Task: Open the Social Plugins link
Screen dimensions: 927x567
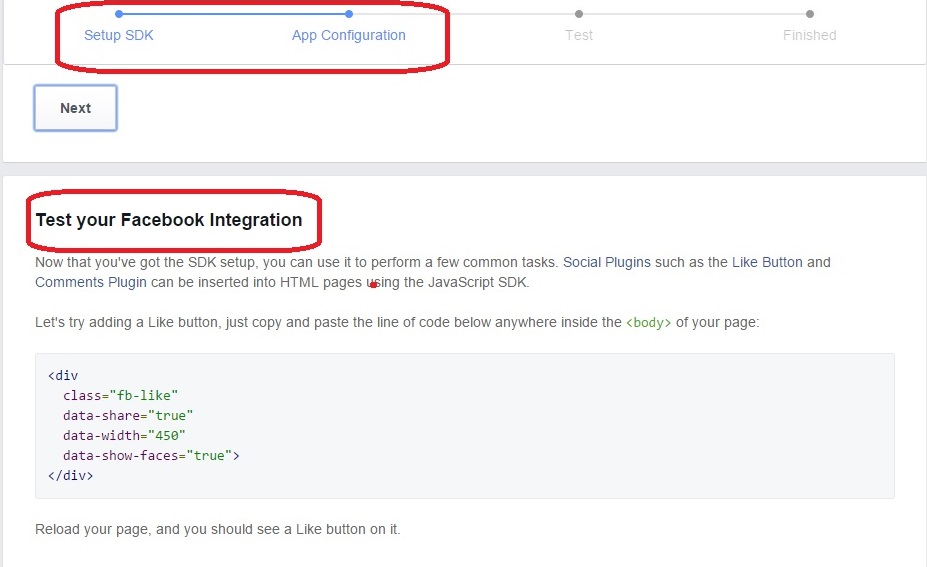Action: (607, 262)
